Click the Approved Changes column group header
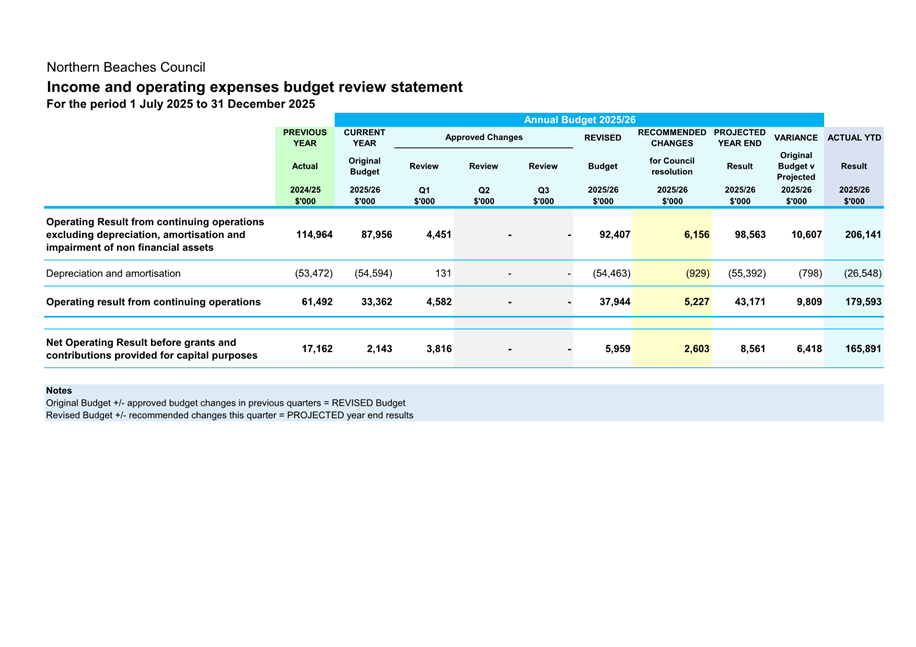This screenshot has height=647, width=916. click(x=483, y=137)
